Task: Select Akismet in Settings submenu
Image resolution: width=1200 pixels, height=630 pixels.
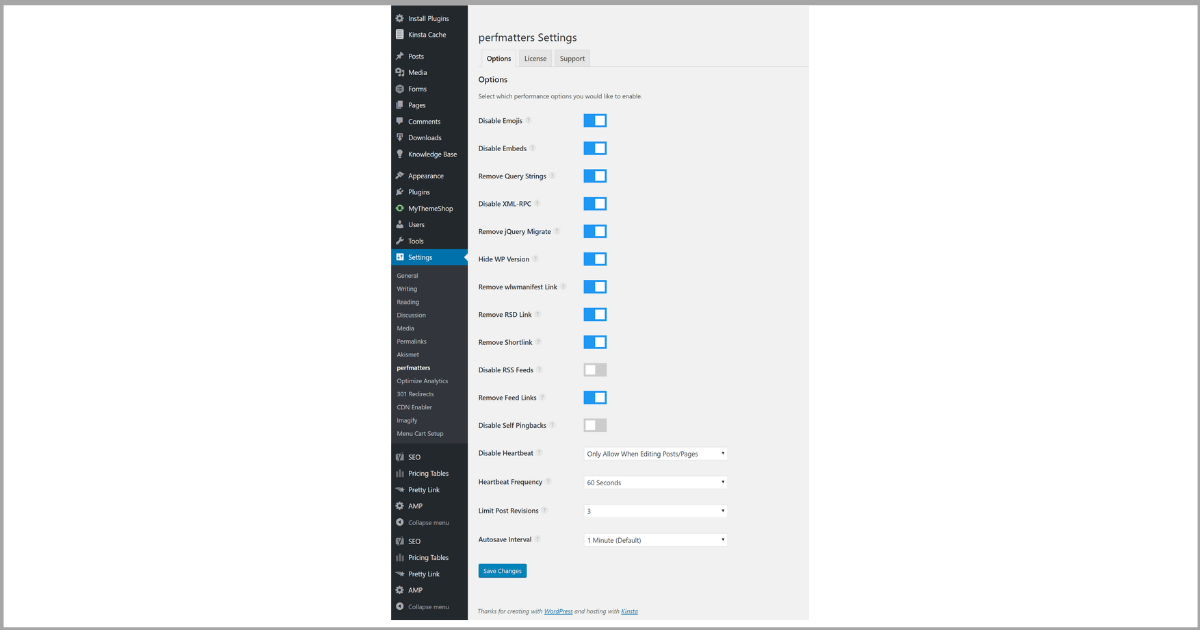Action: pyautogui.click(x=407, y=354)
